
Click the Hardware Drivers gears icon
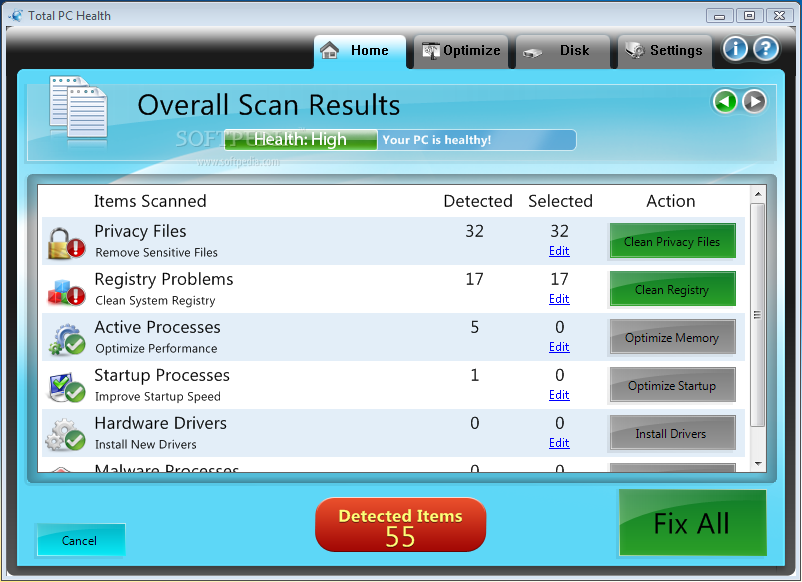pos(66,435)
